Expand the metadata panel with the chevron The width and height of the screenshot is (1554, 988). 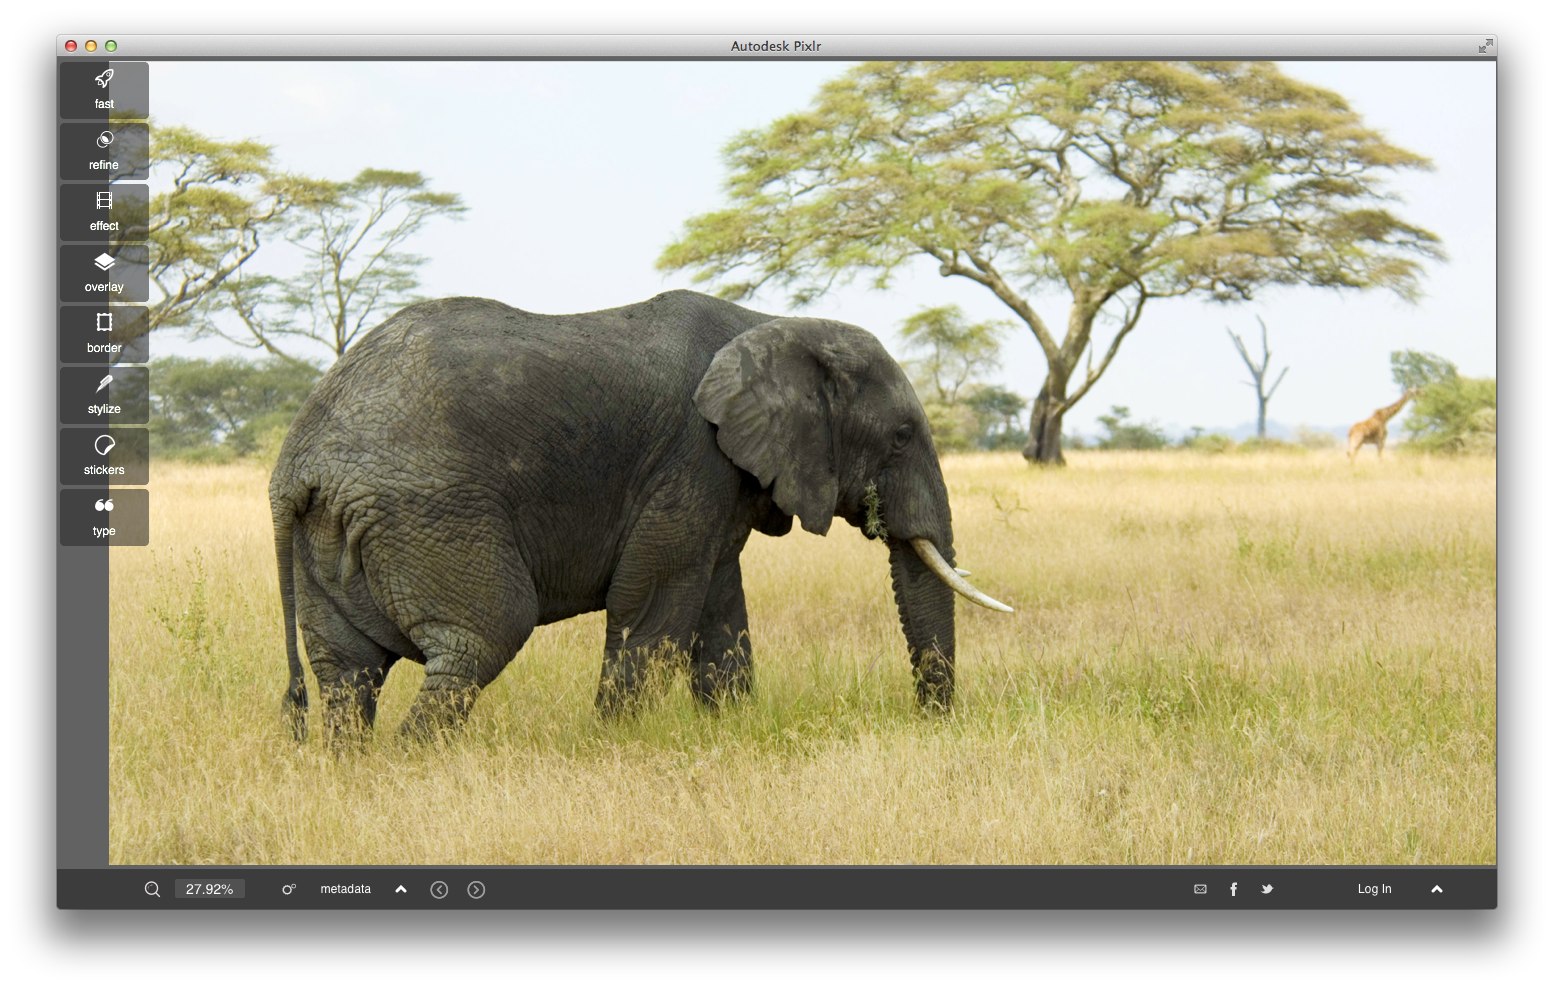(x=401, y=889)
